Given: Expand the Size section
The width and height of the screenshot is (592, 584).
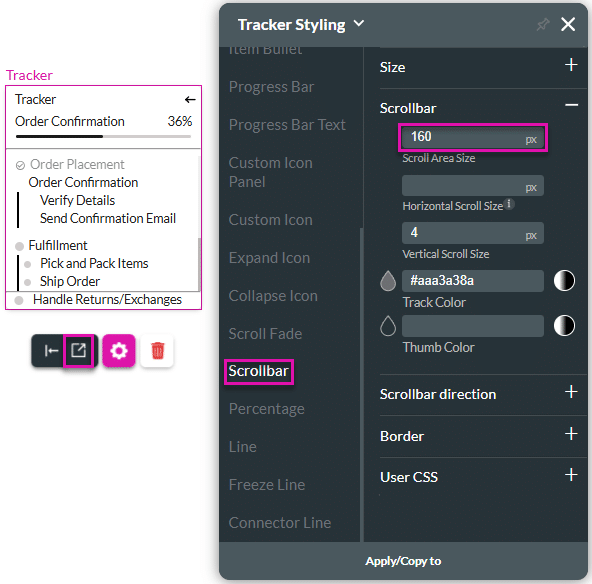Looking at the screenshot, I should click(x=571, y=65).
